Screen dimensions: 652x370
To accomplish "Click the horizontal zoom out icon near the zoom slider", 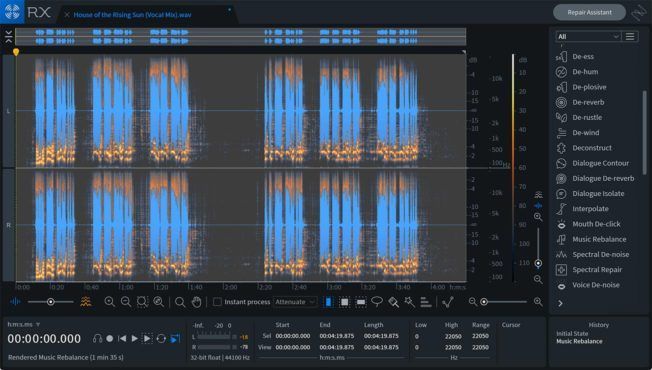I will coord(473,302).
